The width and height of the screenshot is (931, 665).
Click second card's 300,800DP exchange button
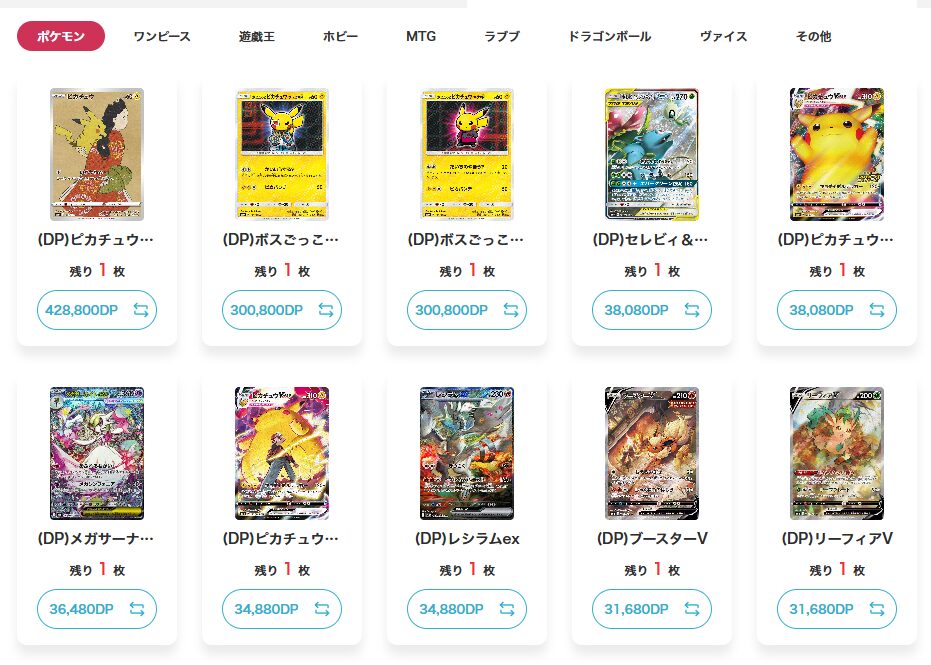click(282, 310)
